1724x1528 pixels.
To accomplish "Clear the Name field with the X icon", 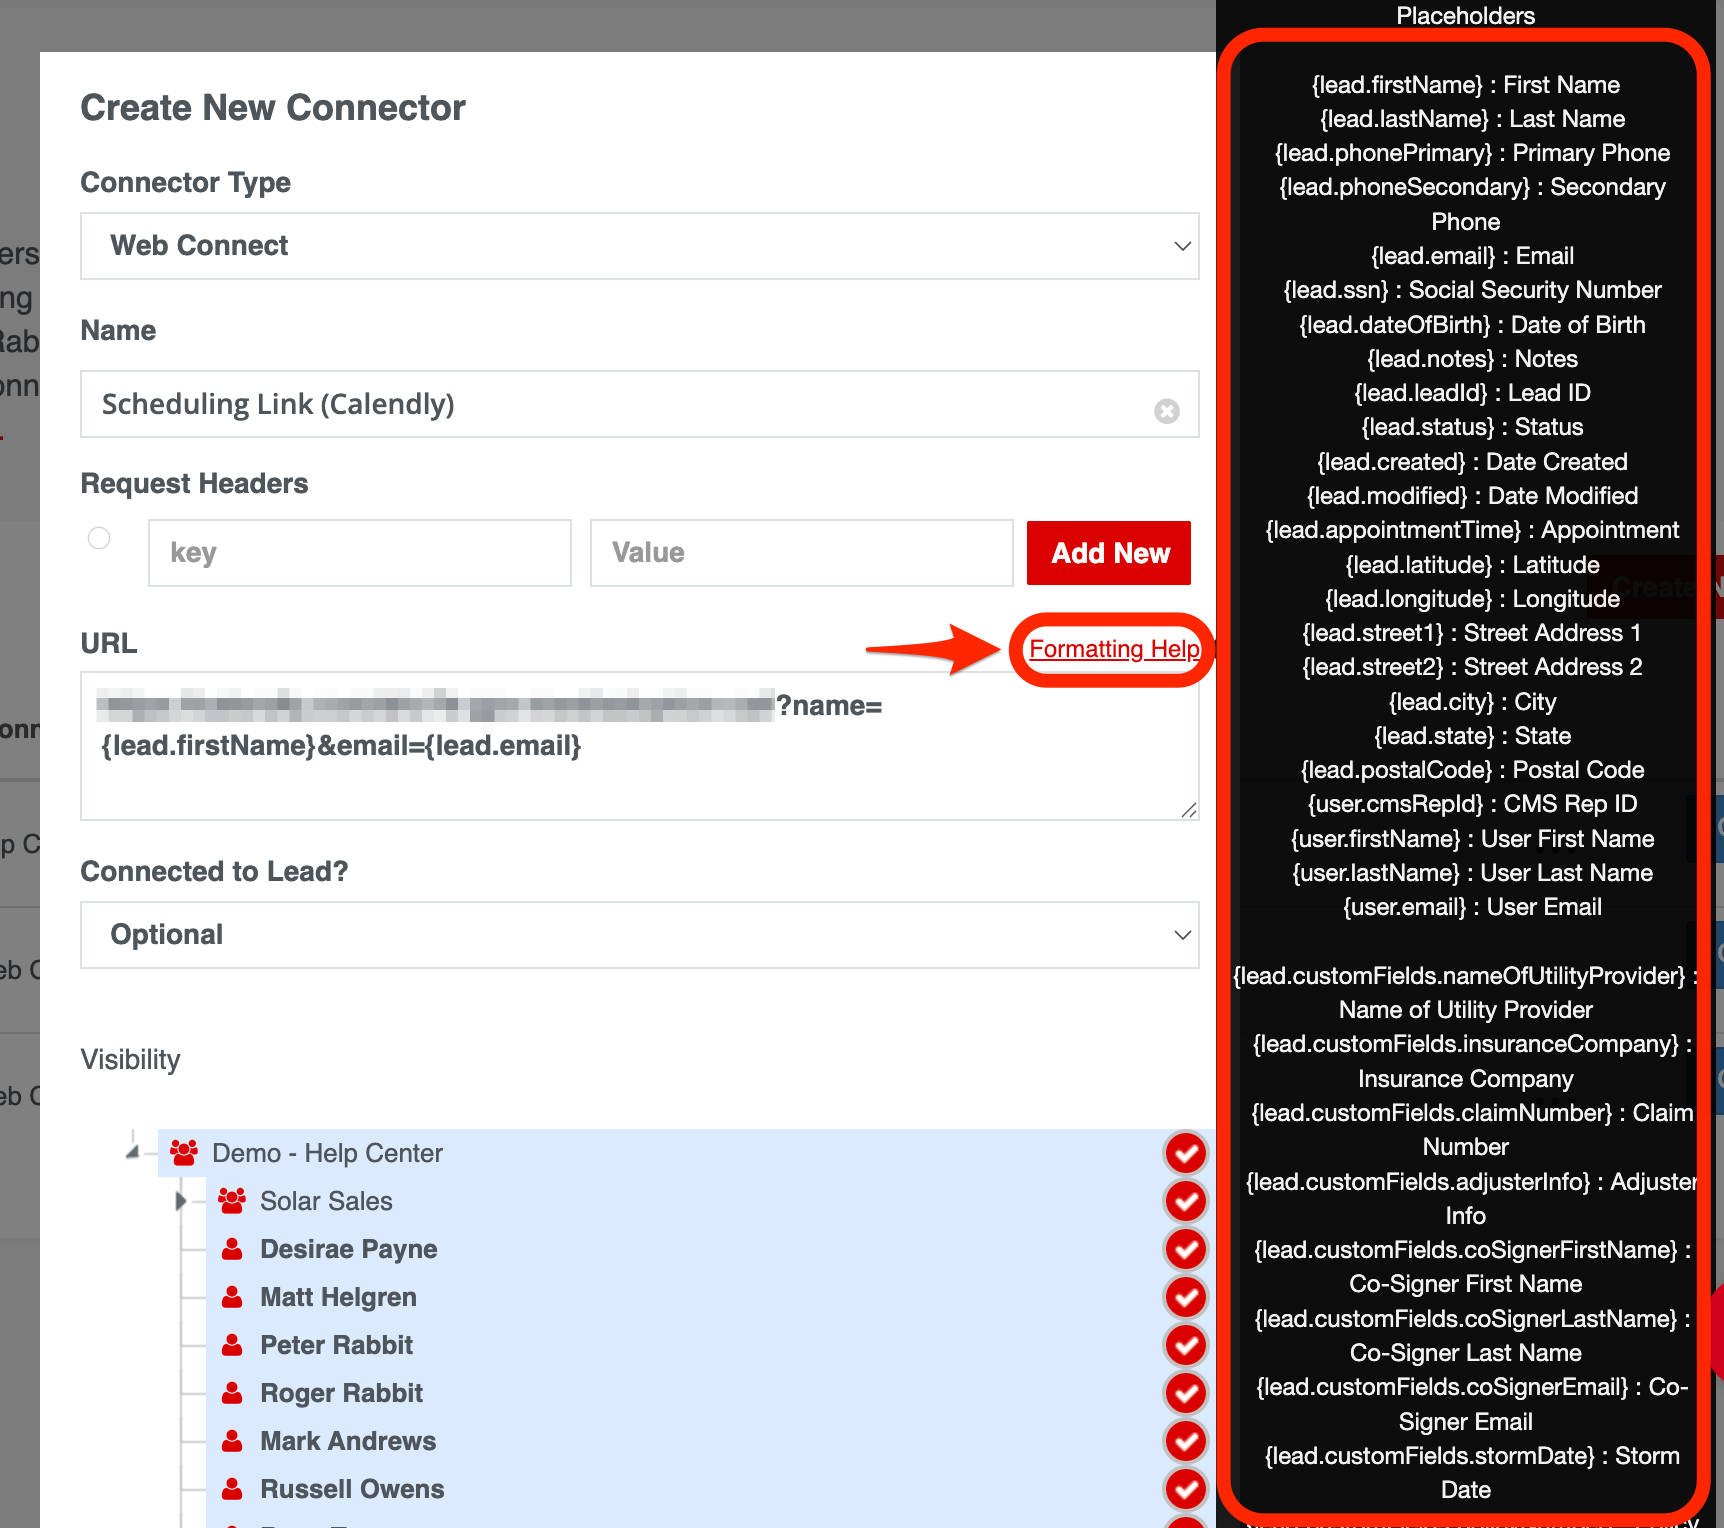I will coord(1166,411).
